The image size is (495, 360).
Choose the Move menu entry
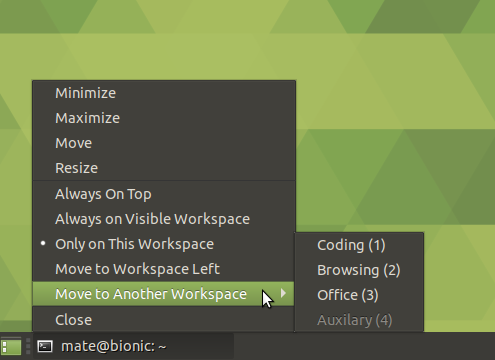coord(163,143)
